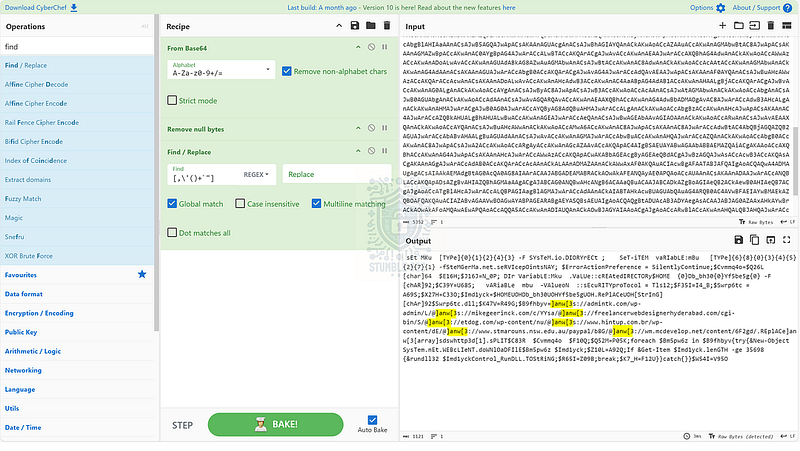The image size is (800, 451).
Task: Disable the Find / Replace operation
Action: point(371,151)
